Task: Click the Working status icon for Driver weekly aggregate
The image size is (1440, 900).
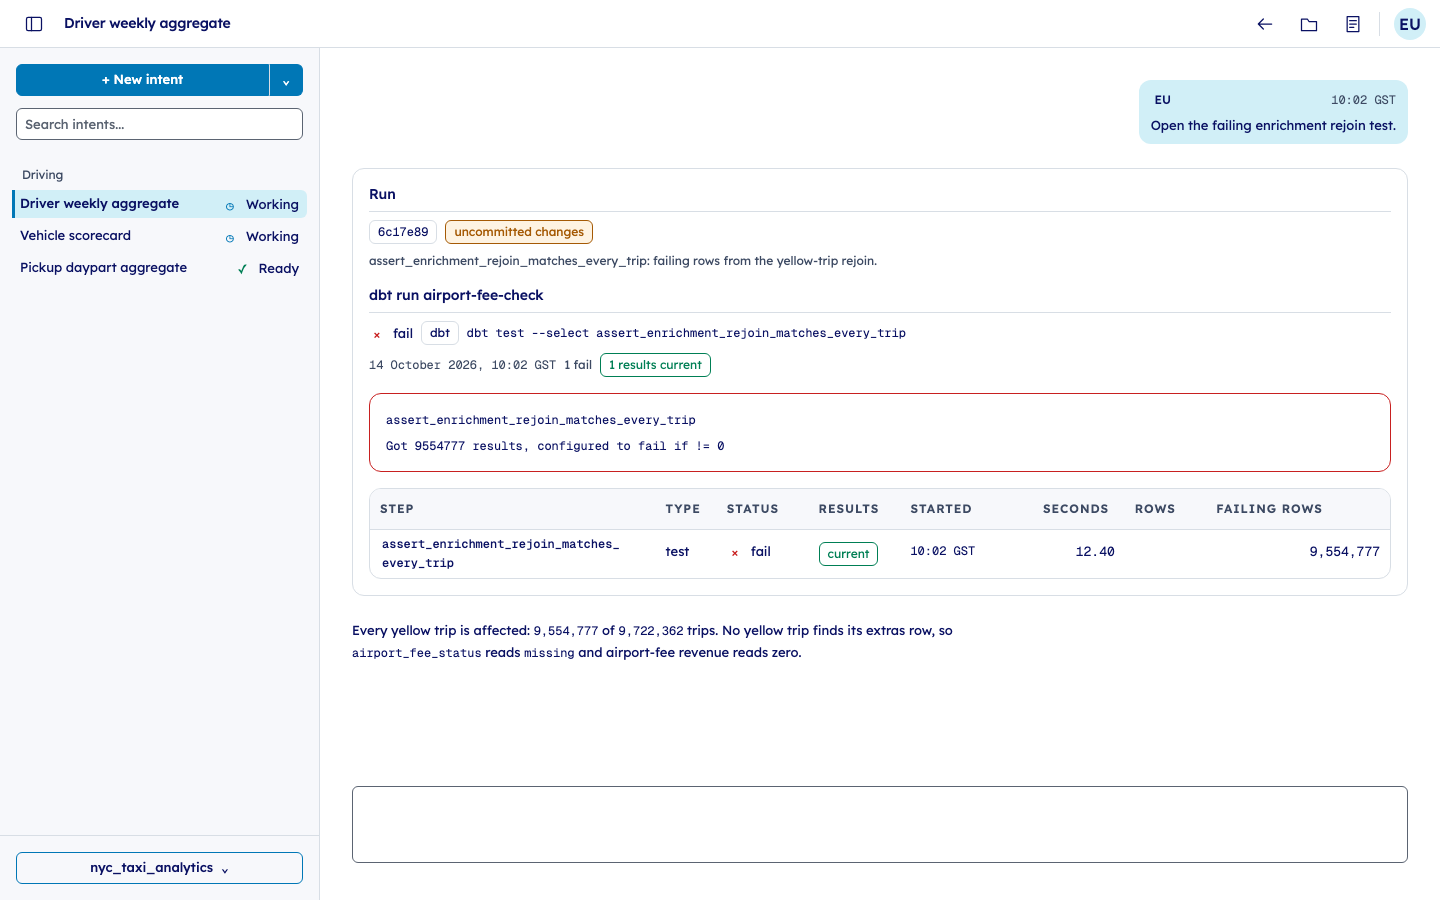Action: (230, 205)
